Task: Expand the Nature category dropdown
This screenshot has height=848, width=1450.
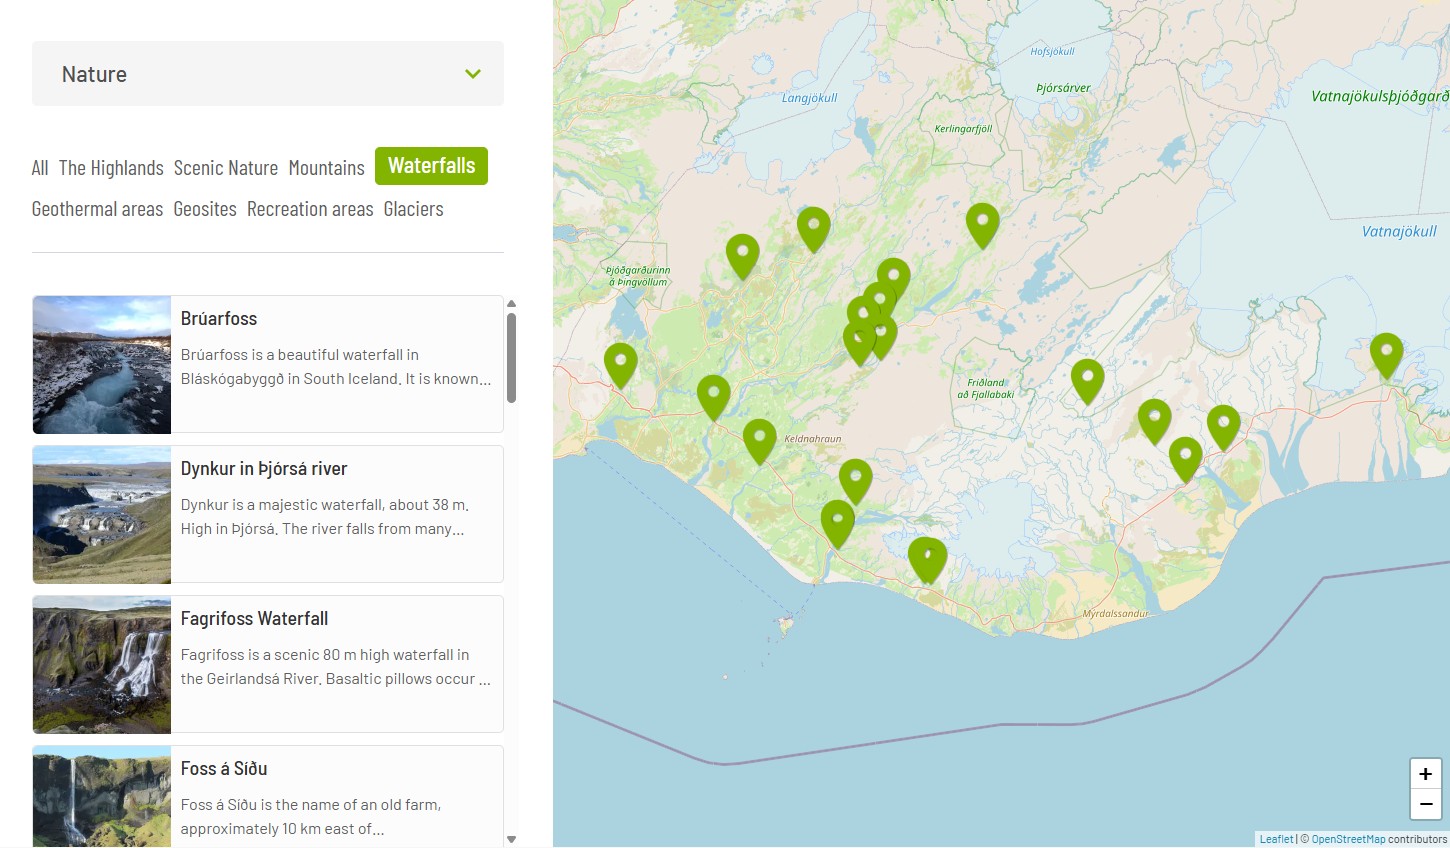Action: click(x=267, y=74)
